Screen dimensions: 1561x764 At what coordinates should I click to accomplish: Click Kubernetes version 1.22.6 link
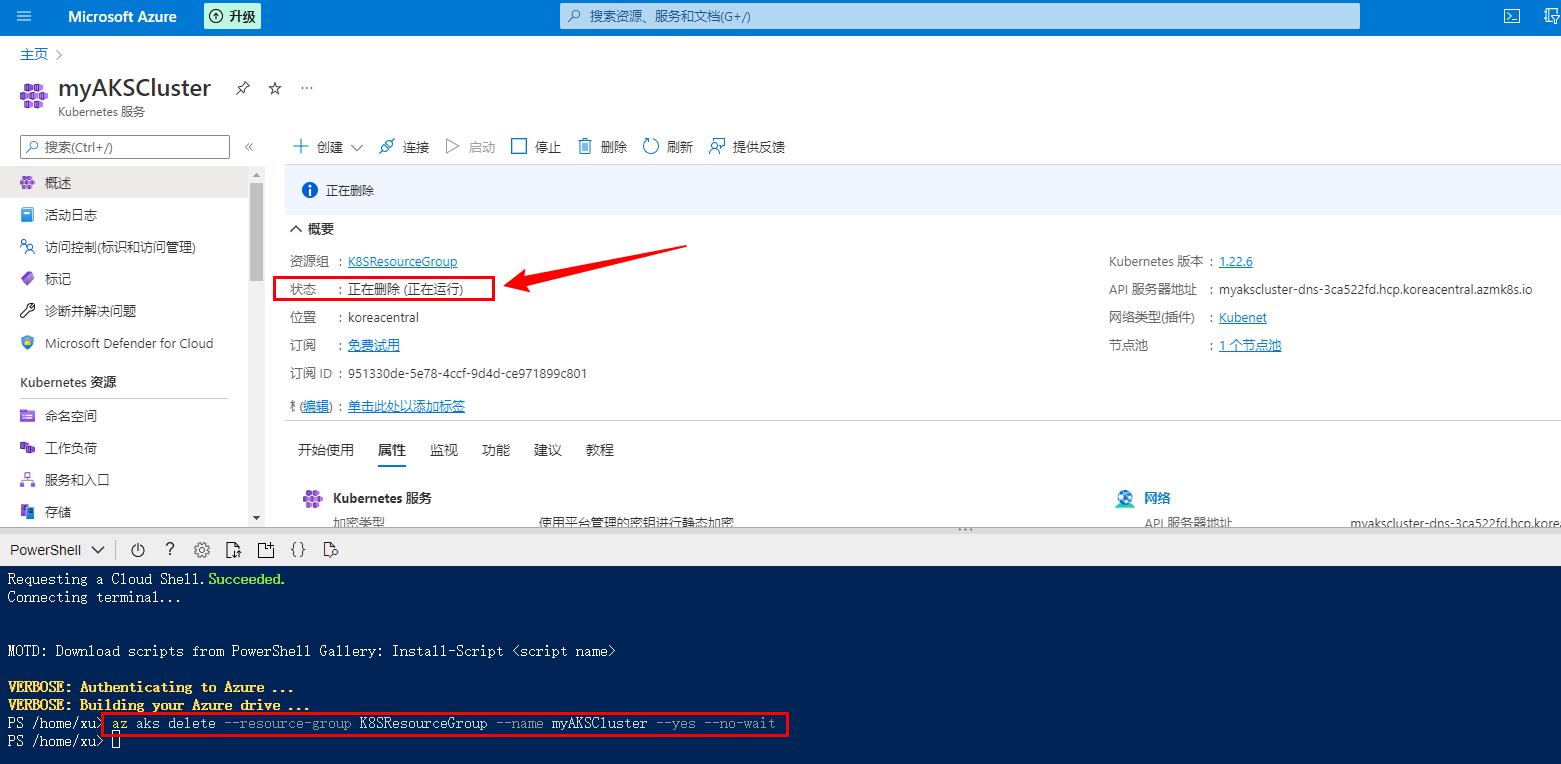pyautogui.click(x=1236, y=261)
